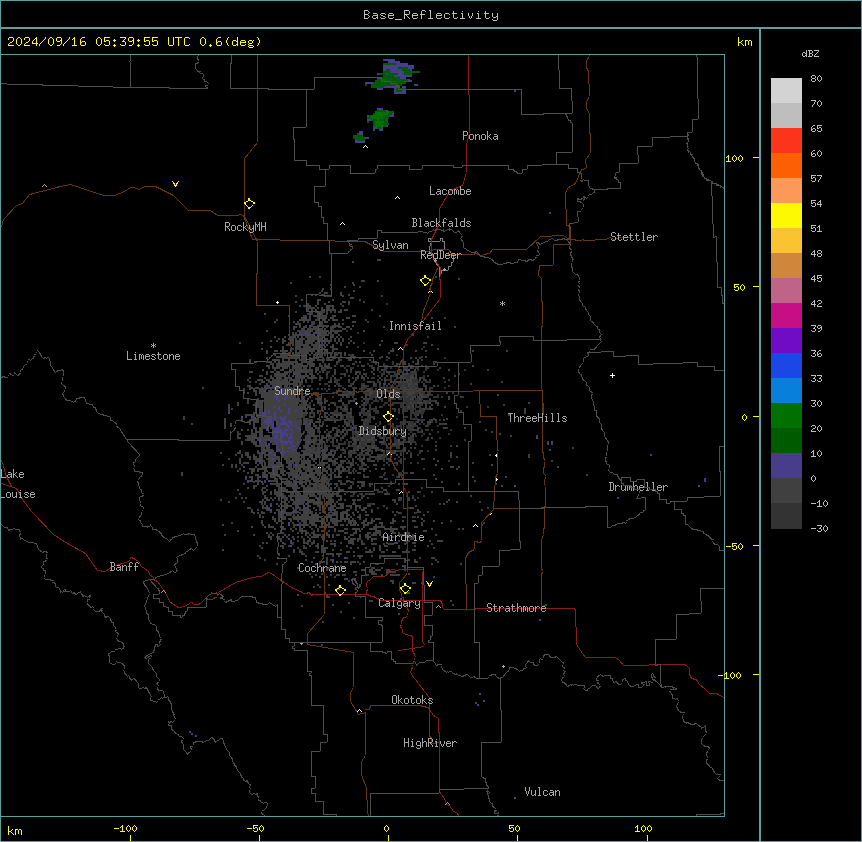Select the dark green 10-20 dBZ legend band
Image resolution: width=862 pixels, height=842 pixels.
[x=786, y=440]
